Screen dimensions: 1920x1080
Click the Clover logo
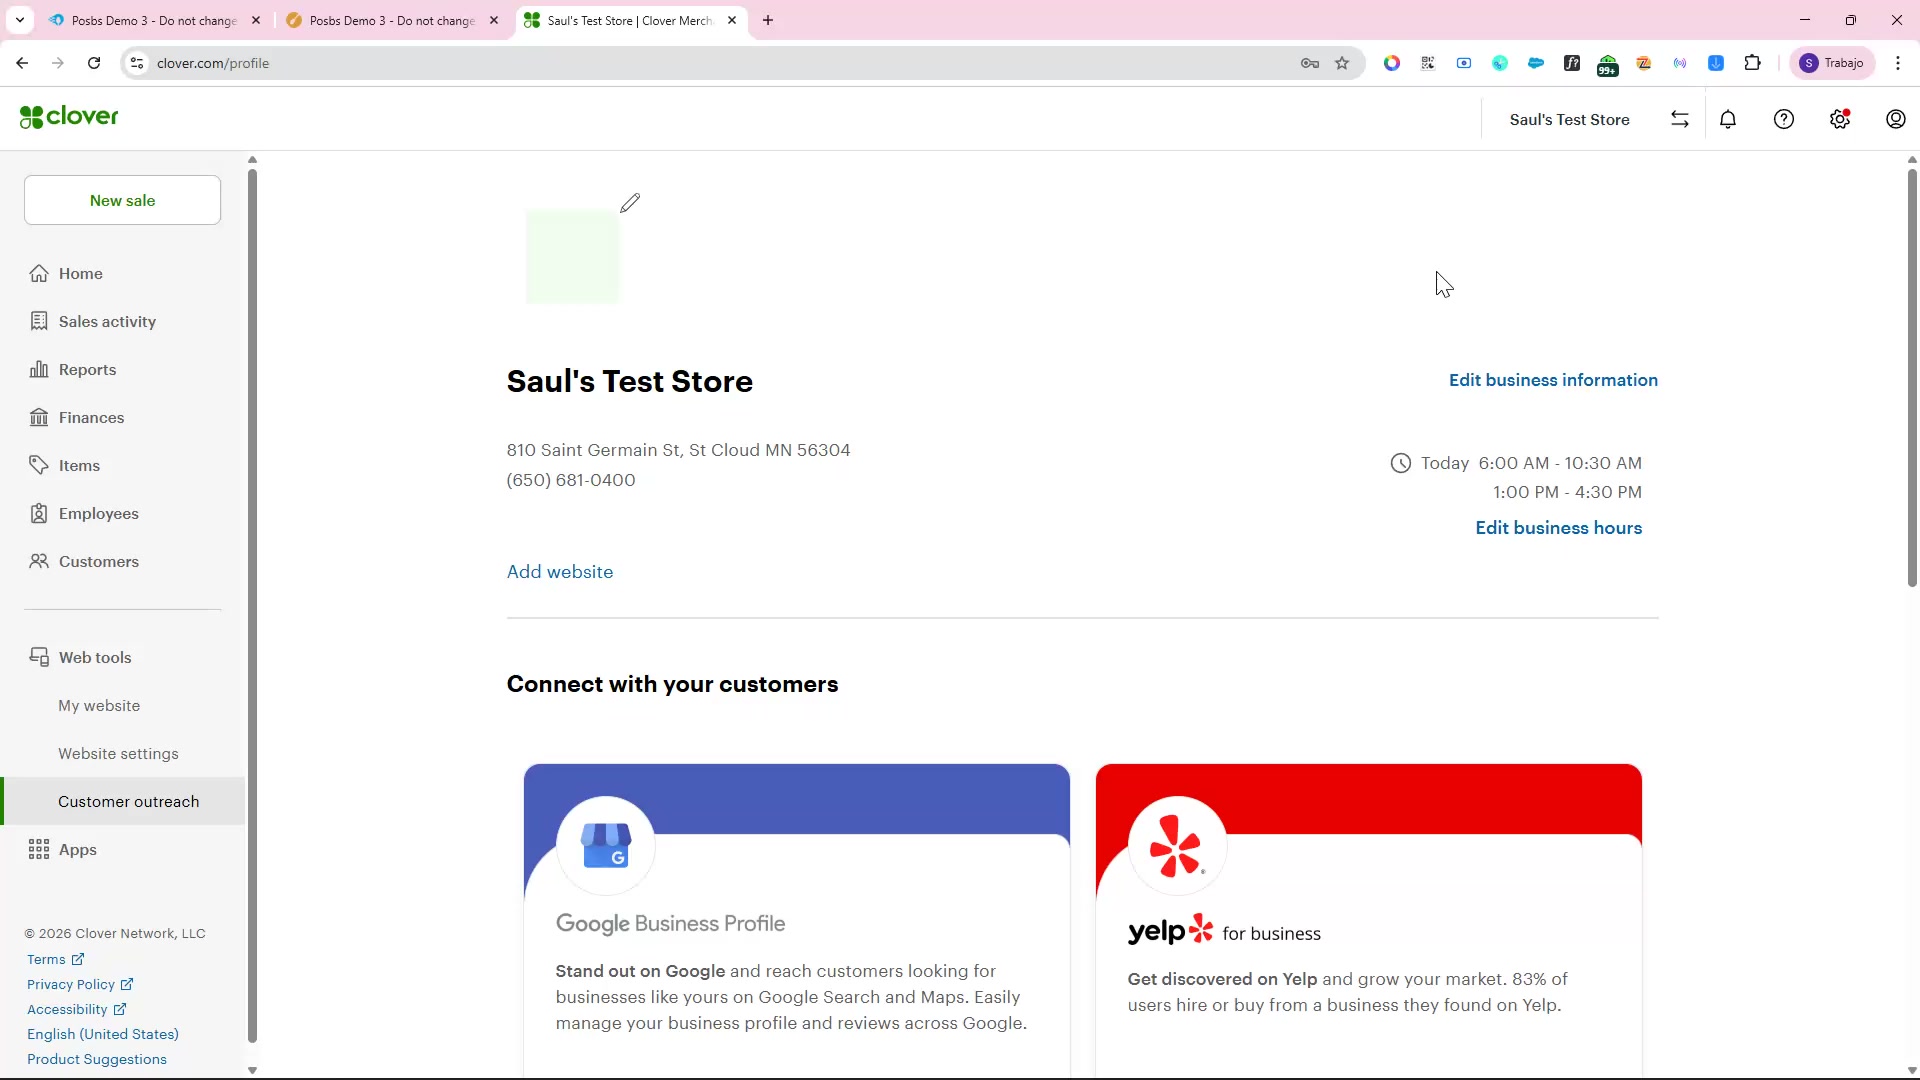tap(69, 117)
